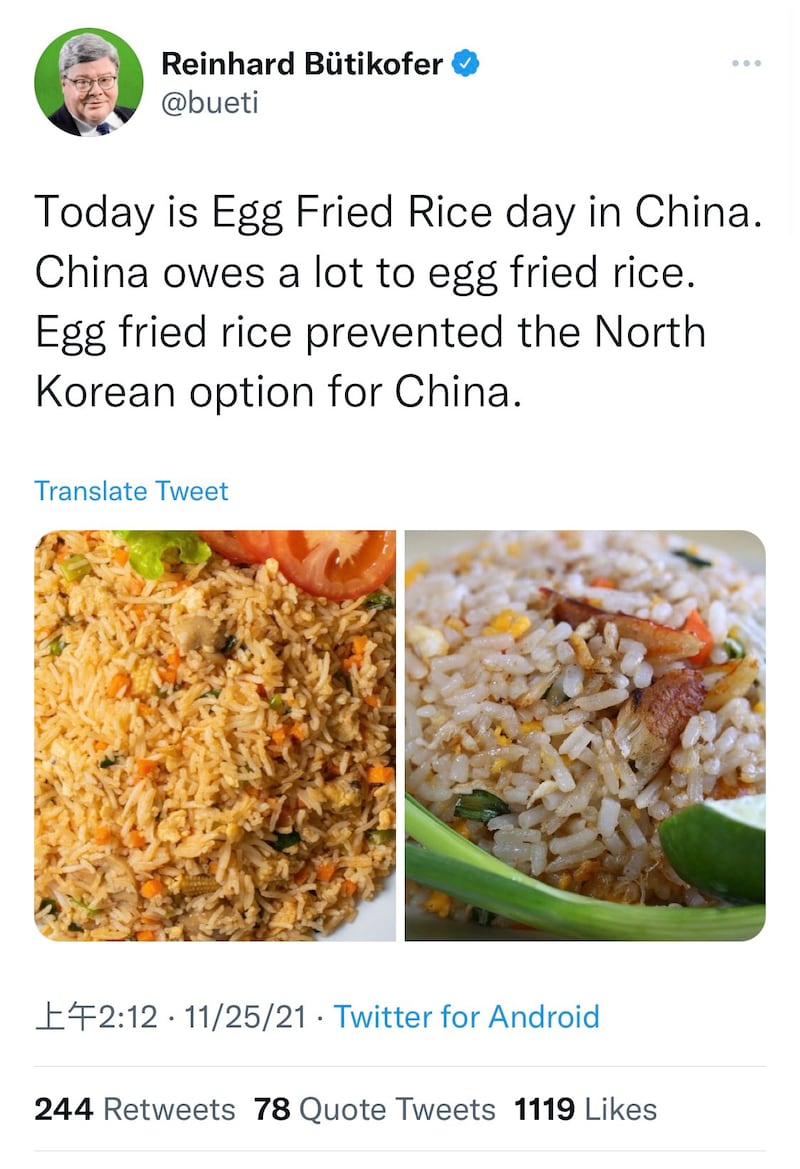Screen dimensions: 800x1169
Task: Click the Translate Tweet link
Action: coord(131,491)
